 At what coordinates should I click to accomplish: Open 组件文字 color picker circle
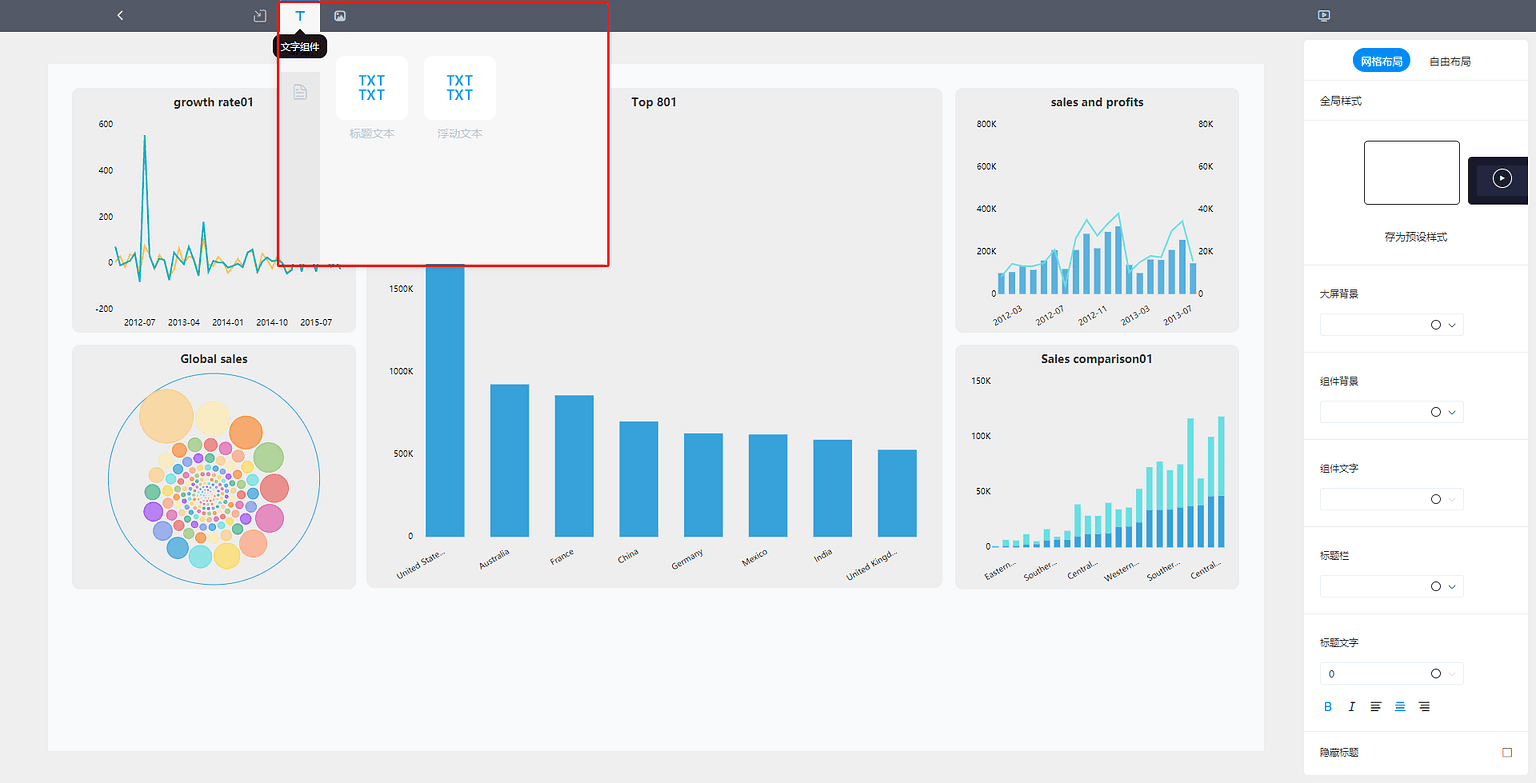(x=1436, y=499)
